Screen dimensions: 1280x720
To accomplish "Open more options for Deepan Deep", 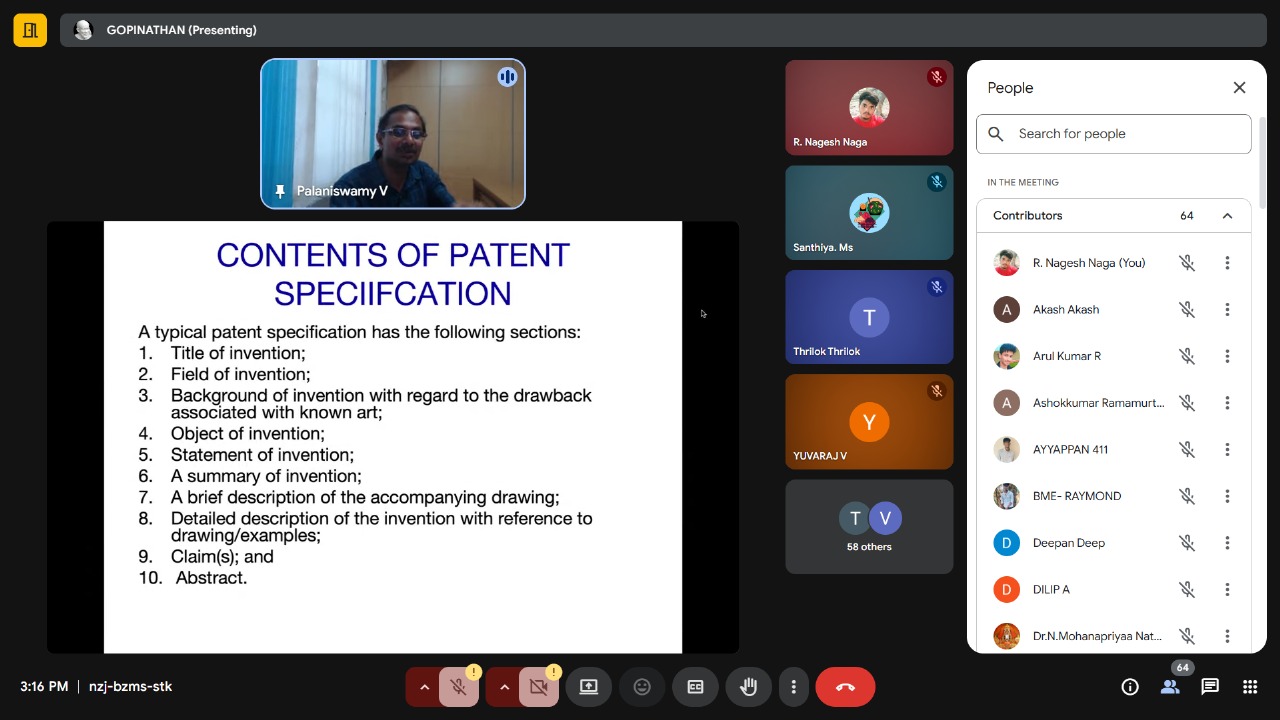I will click(x=1227, y=543).
